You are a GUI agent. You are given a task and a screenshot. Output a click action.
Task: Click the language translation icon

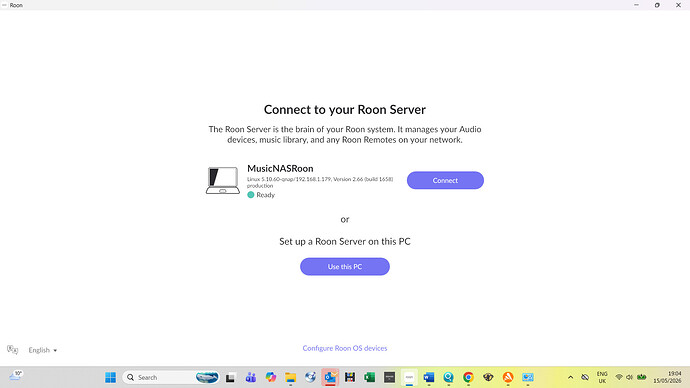click(x=12, y=350)
